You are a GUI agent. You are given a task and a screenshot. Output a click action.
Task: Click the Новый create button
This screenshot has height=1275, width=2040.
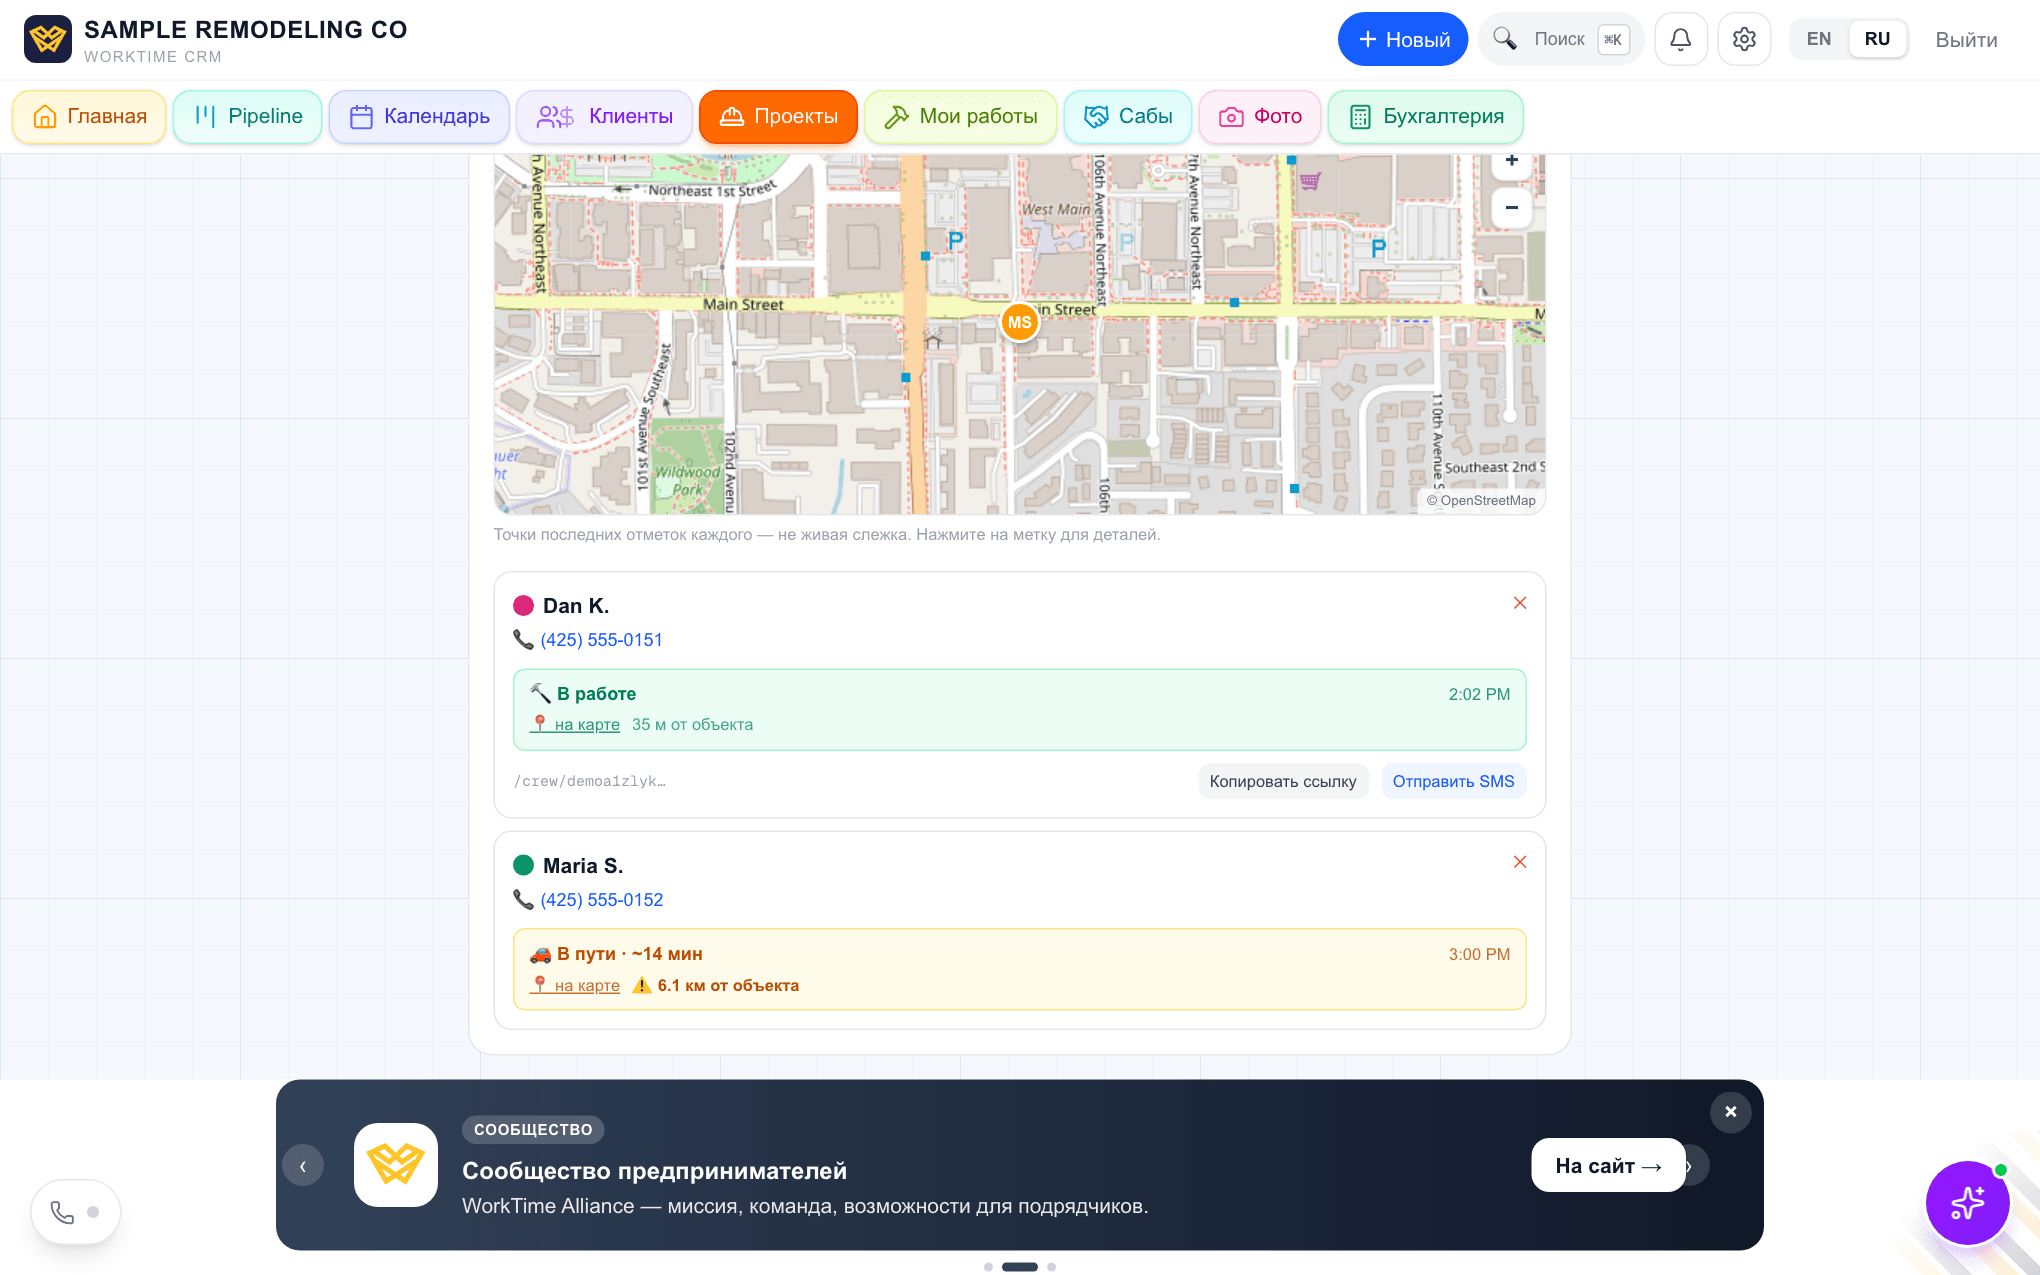click(1403, 39)
